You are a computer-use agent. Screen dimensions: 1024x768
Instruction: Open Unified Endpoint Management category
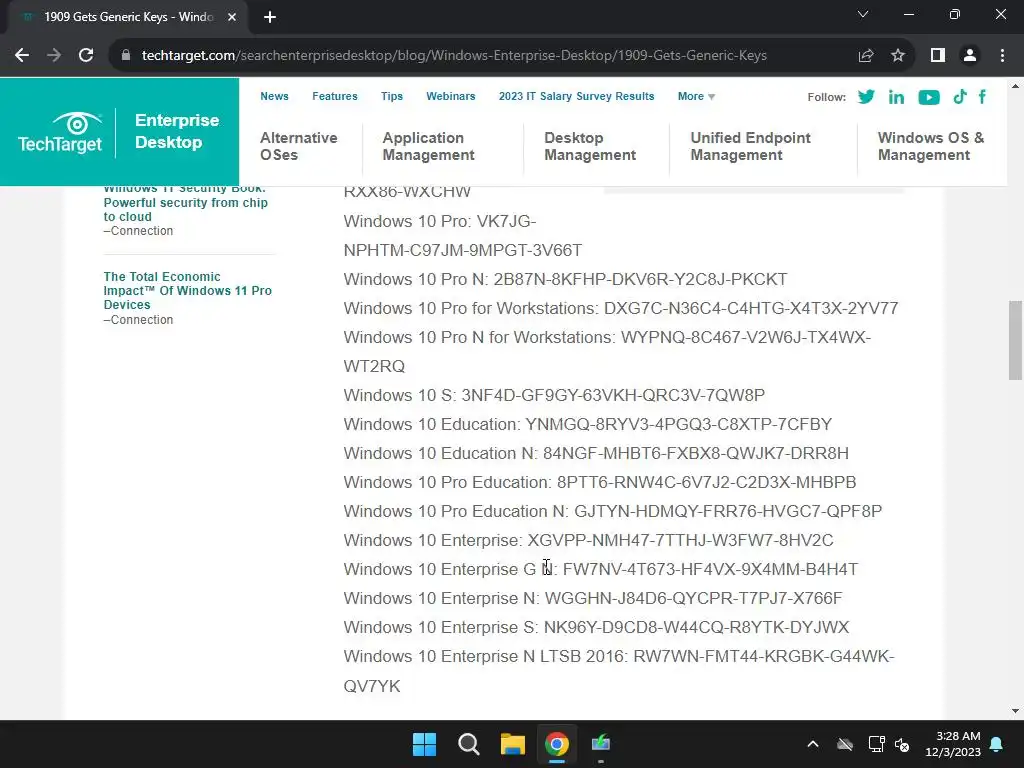click(750, 146)
